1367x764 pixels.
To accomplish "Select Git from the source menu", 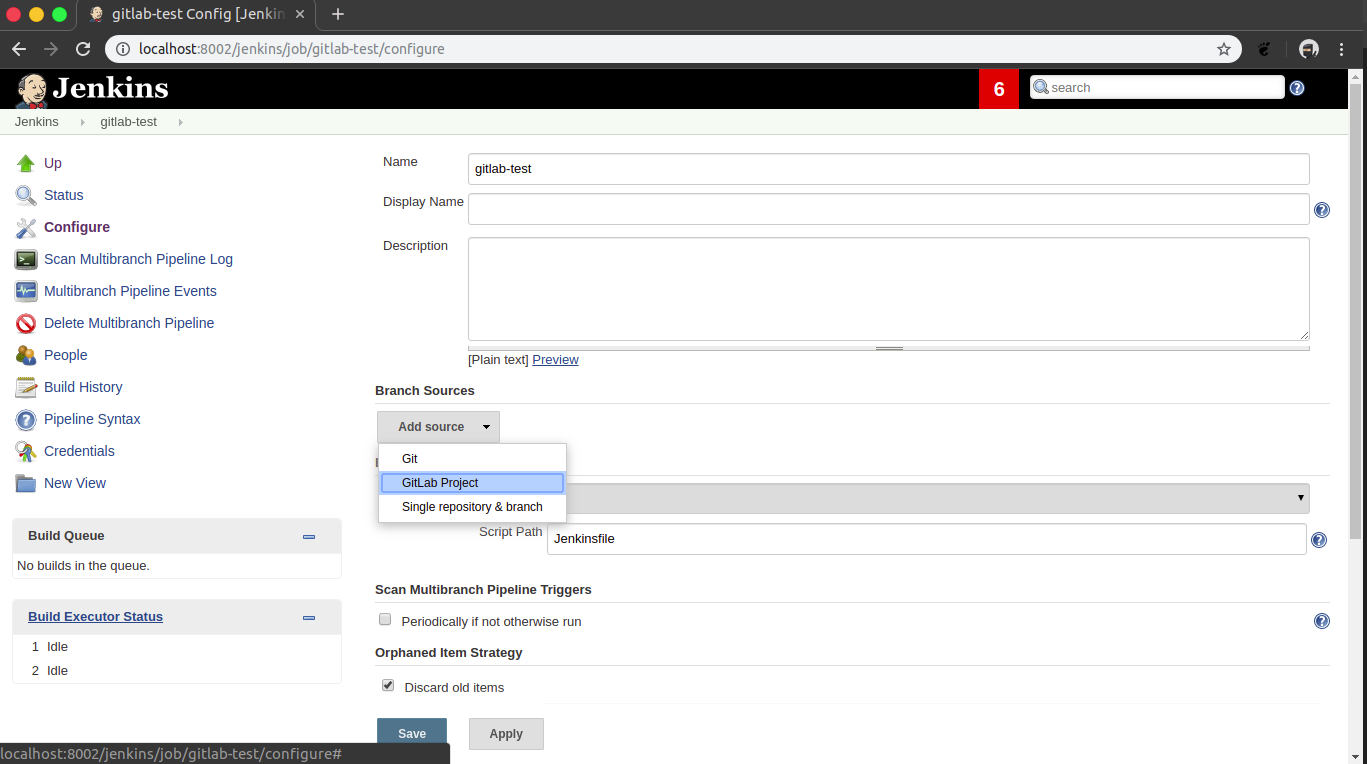I will point(472,459).
